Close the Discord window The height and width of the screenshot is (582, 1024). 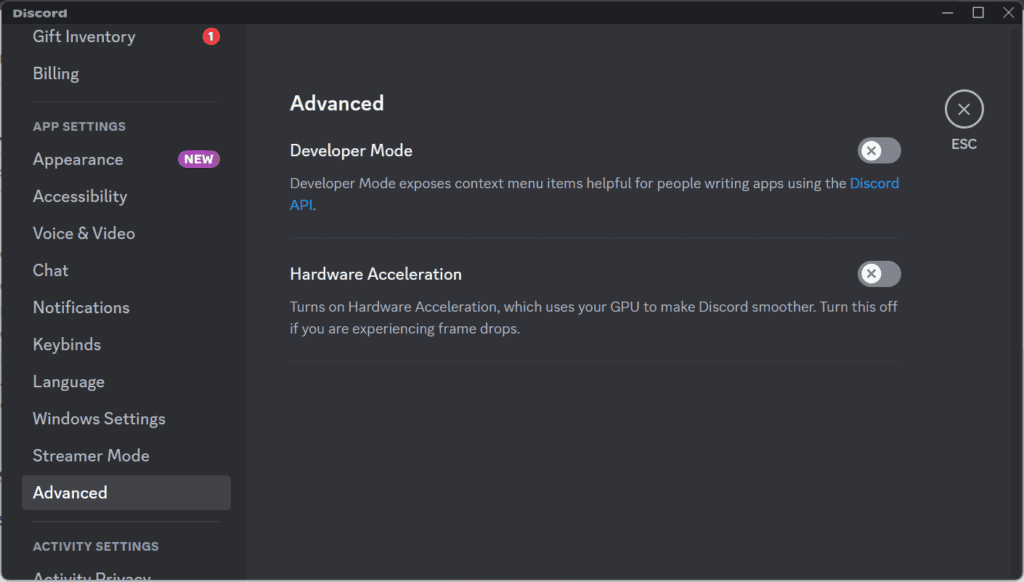(1008, 12)
